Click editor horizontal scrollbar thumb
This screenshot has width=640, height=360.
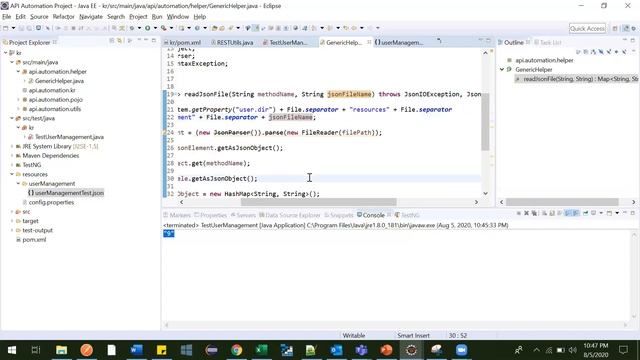[318, 202]
